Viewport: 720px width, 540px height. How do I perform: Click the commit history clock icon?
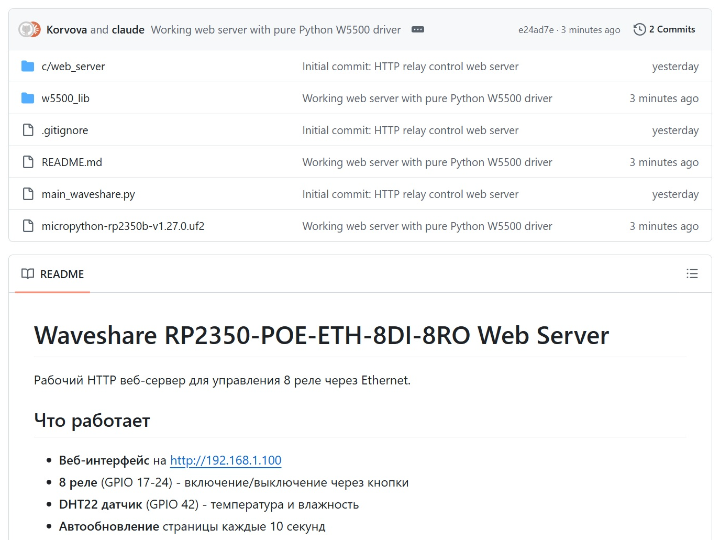pos(640,30)
